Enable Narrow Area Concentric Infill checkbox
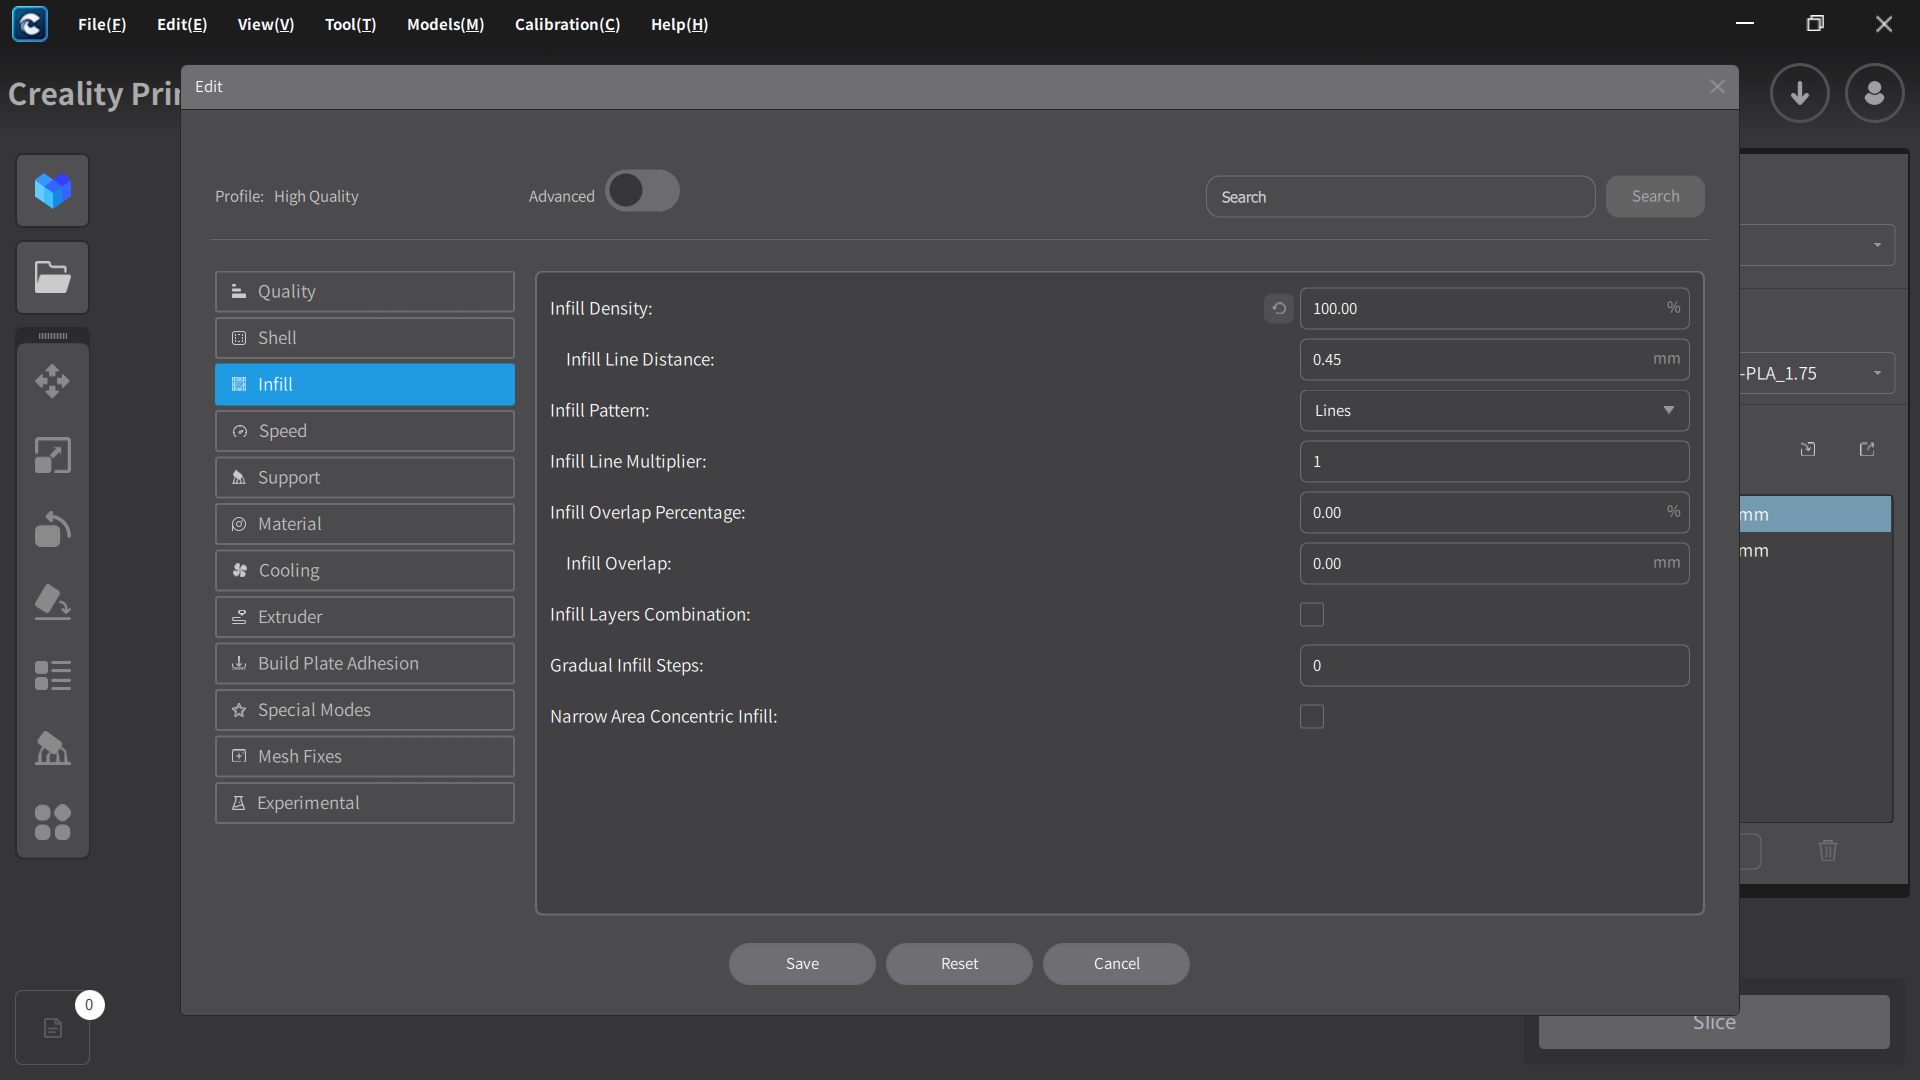1920x1080 pixels. 1312,717
